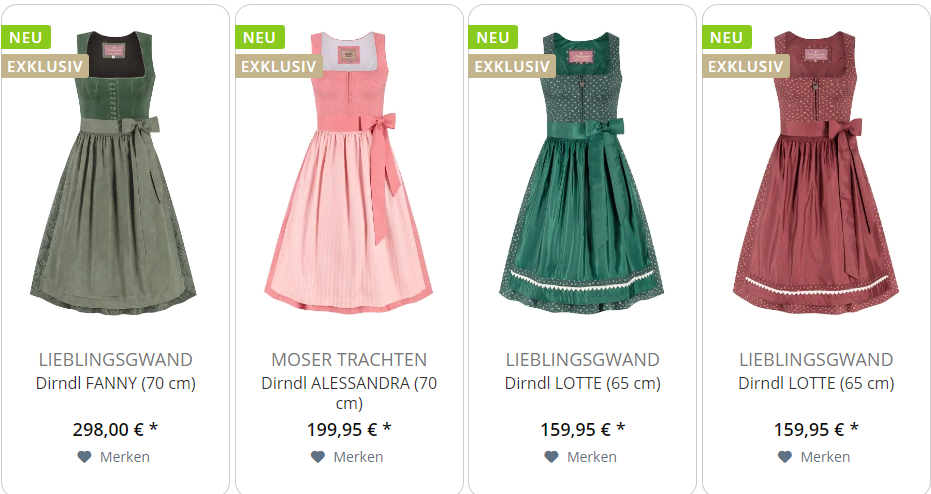This screenshot has height=494, width=931.
Task: Open the burgundy Dirndl LOTTE image
Action: (x=815, y=173)
